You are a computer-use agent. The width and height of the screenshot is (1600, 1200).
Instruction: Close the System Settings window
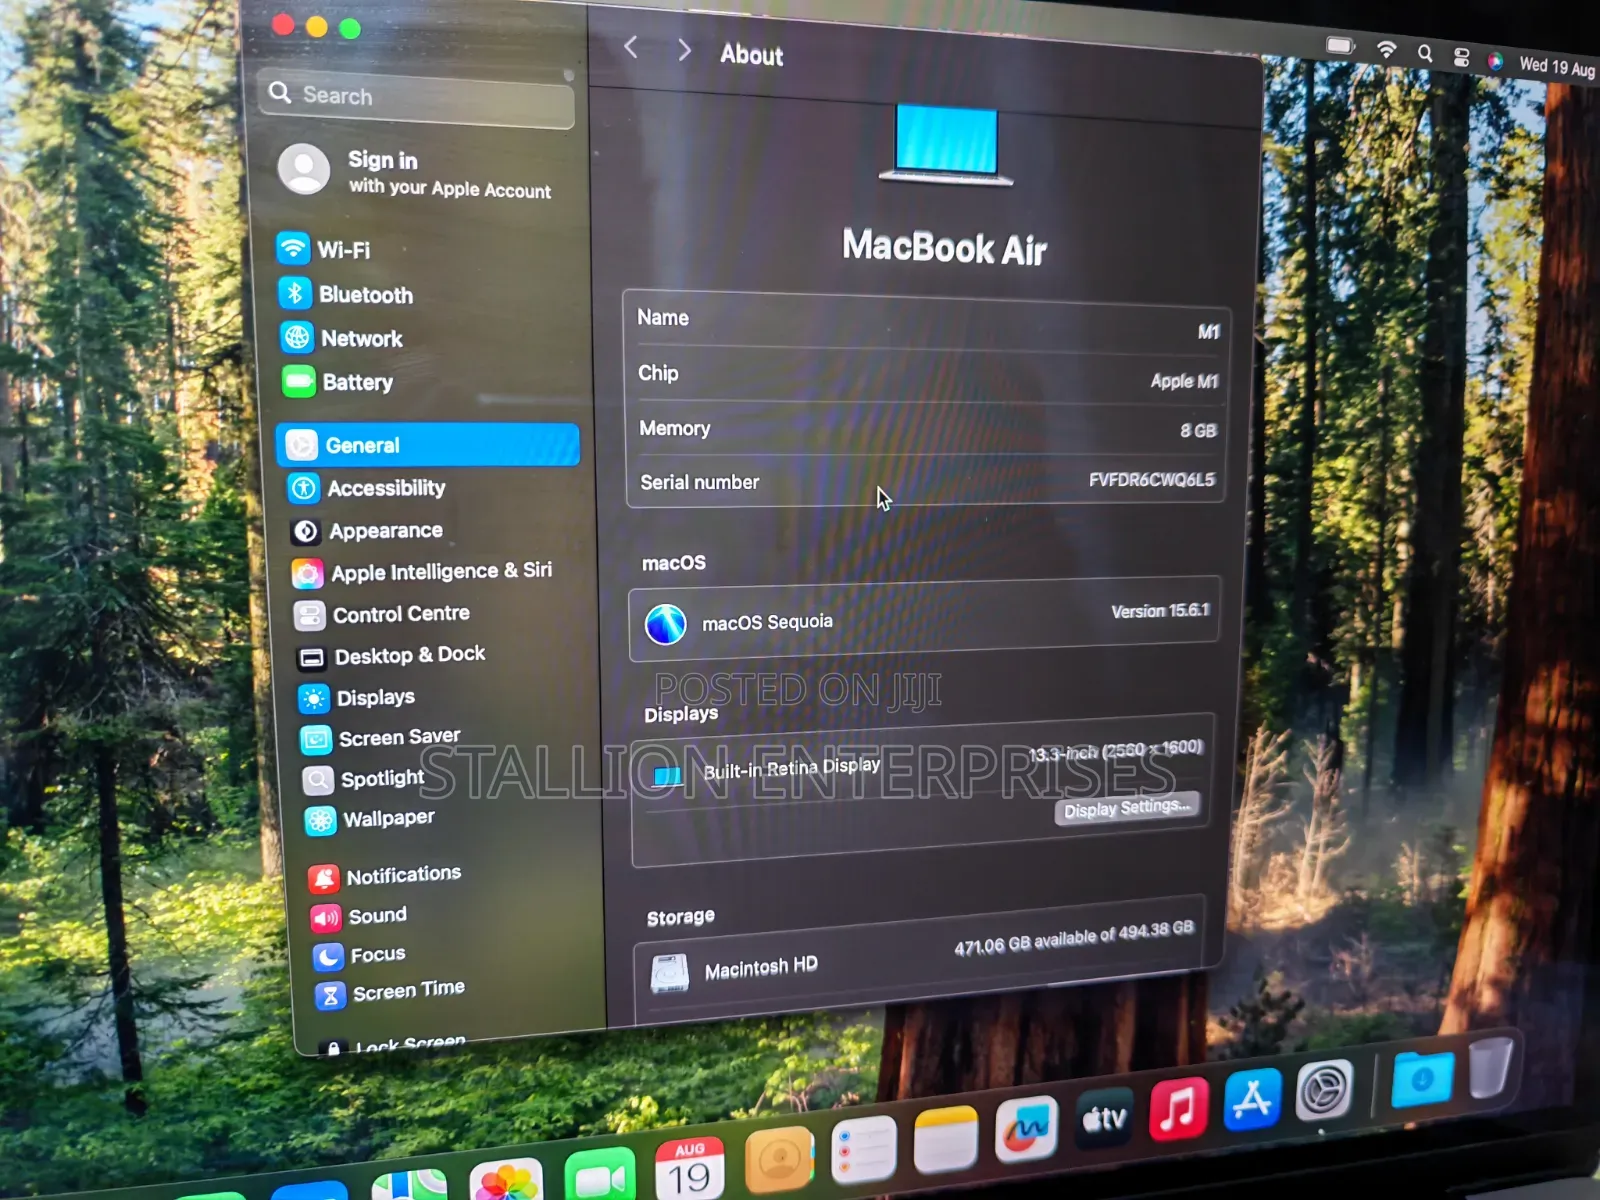(283, 25)
